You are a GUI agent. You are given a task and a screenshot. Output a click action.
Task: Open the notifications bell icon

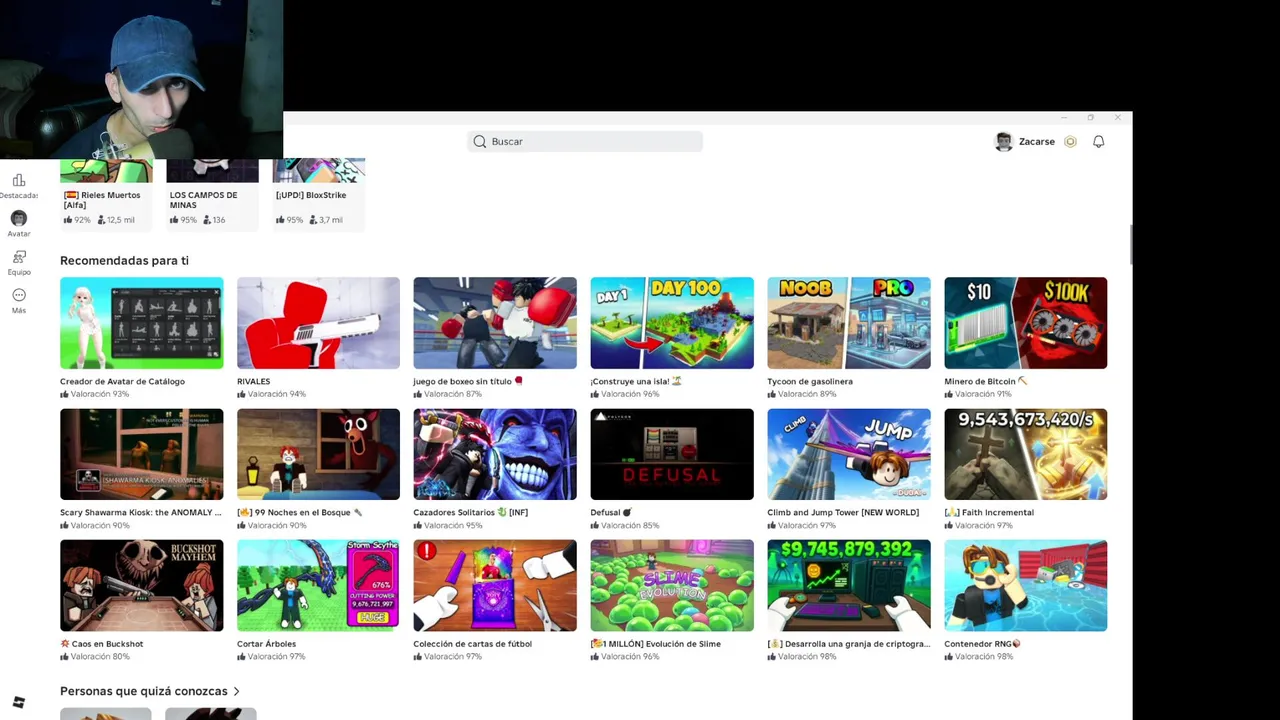[1098, 142]
